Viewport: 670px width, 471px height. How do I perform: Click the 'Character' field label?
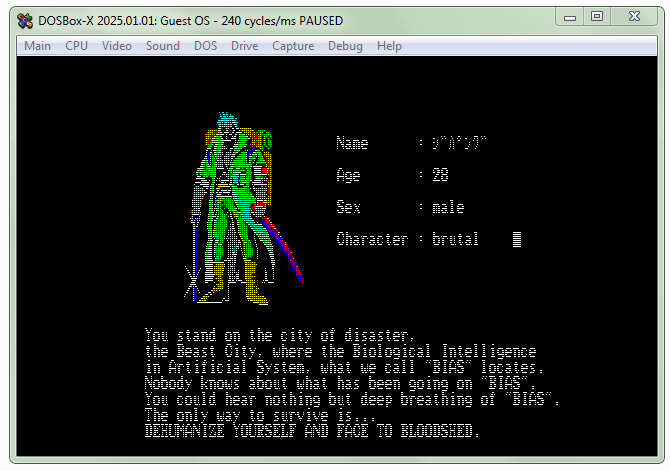click(372, 239)
